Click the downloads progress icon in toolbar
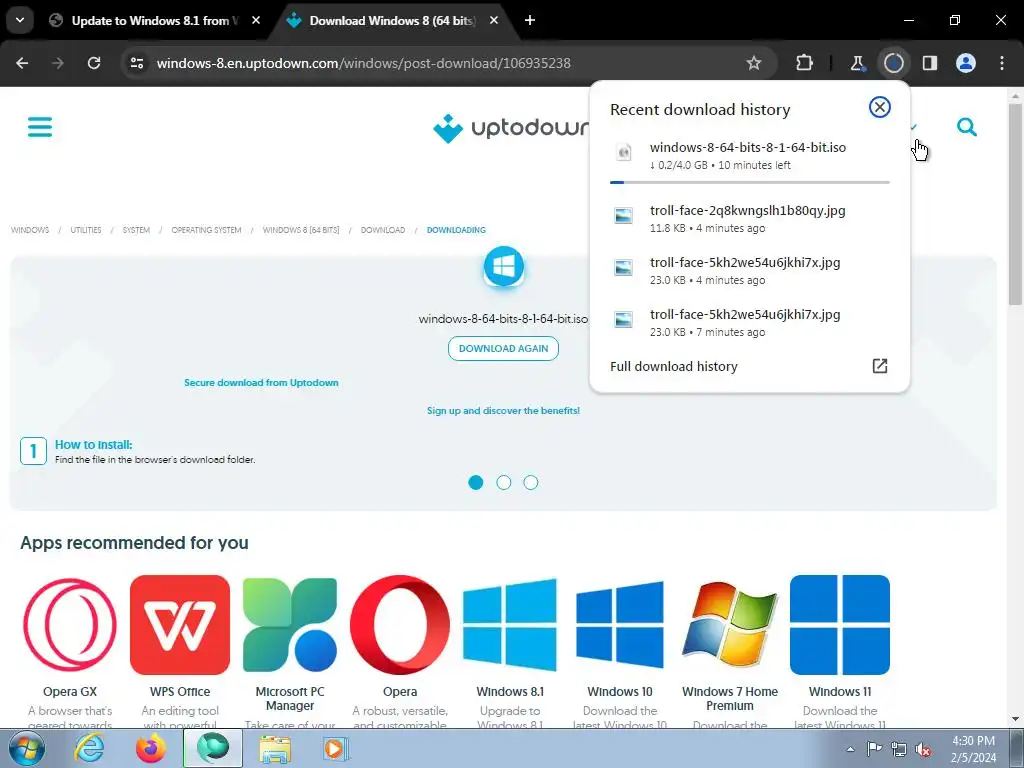The image size is (1024, 768). [893, 63]
